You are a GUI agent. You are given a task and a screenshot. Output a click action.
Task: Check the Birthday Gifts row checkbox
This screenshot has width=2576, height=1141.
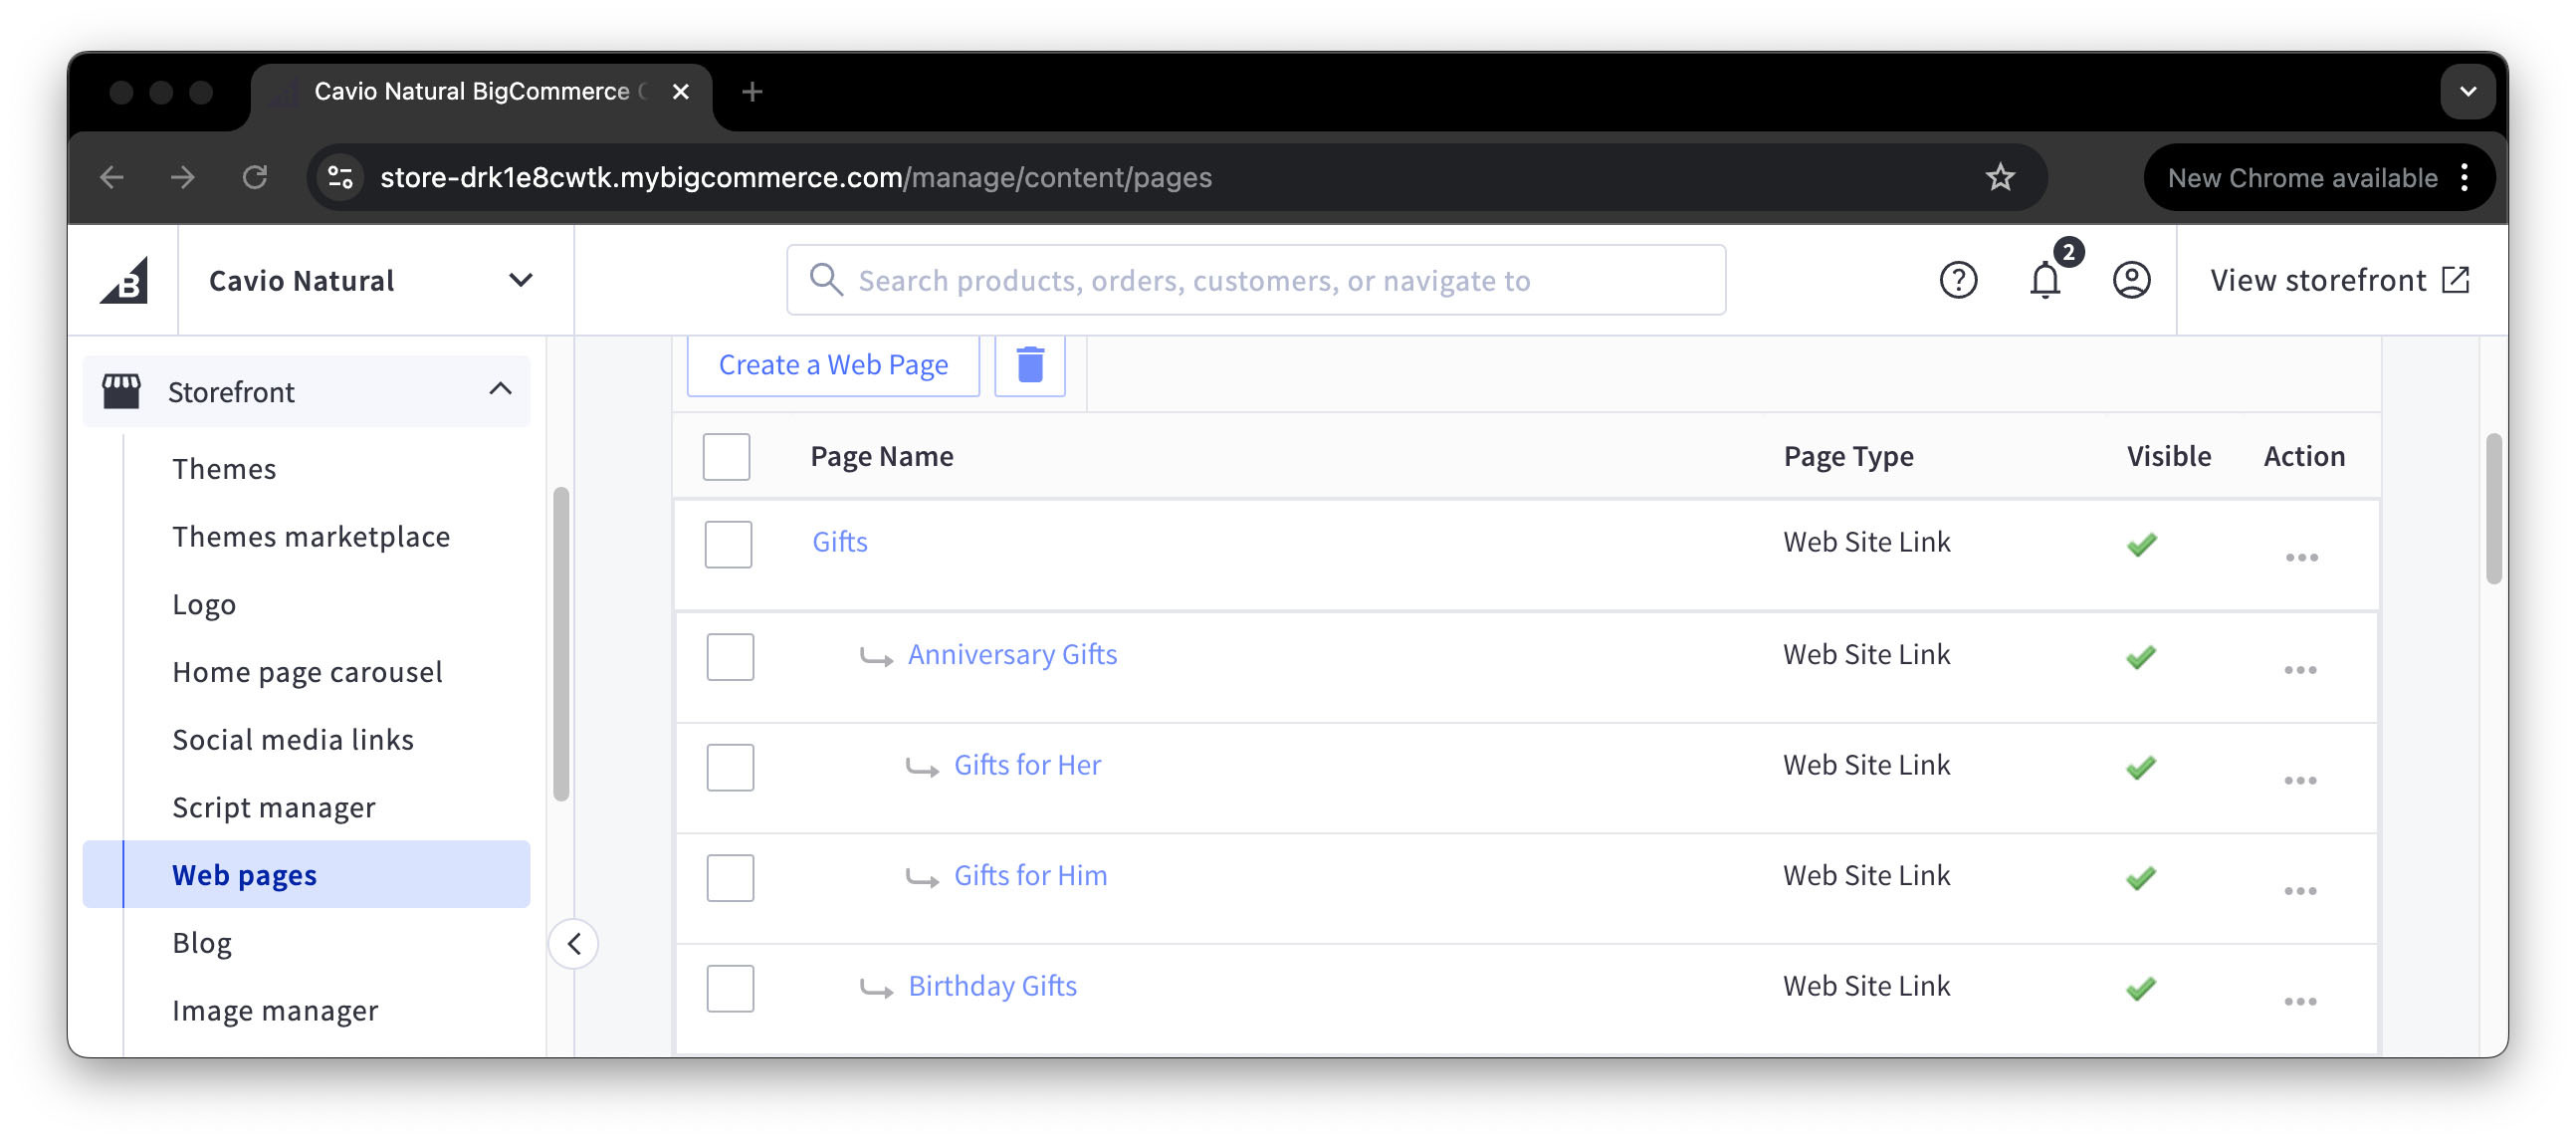730,988
